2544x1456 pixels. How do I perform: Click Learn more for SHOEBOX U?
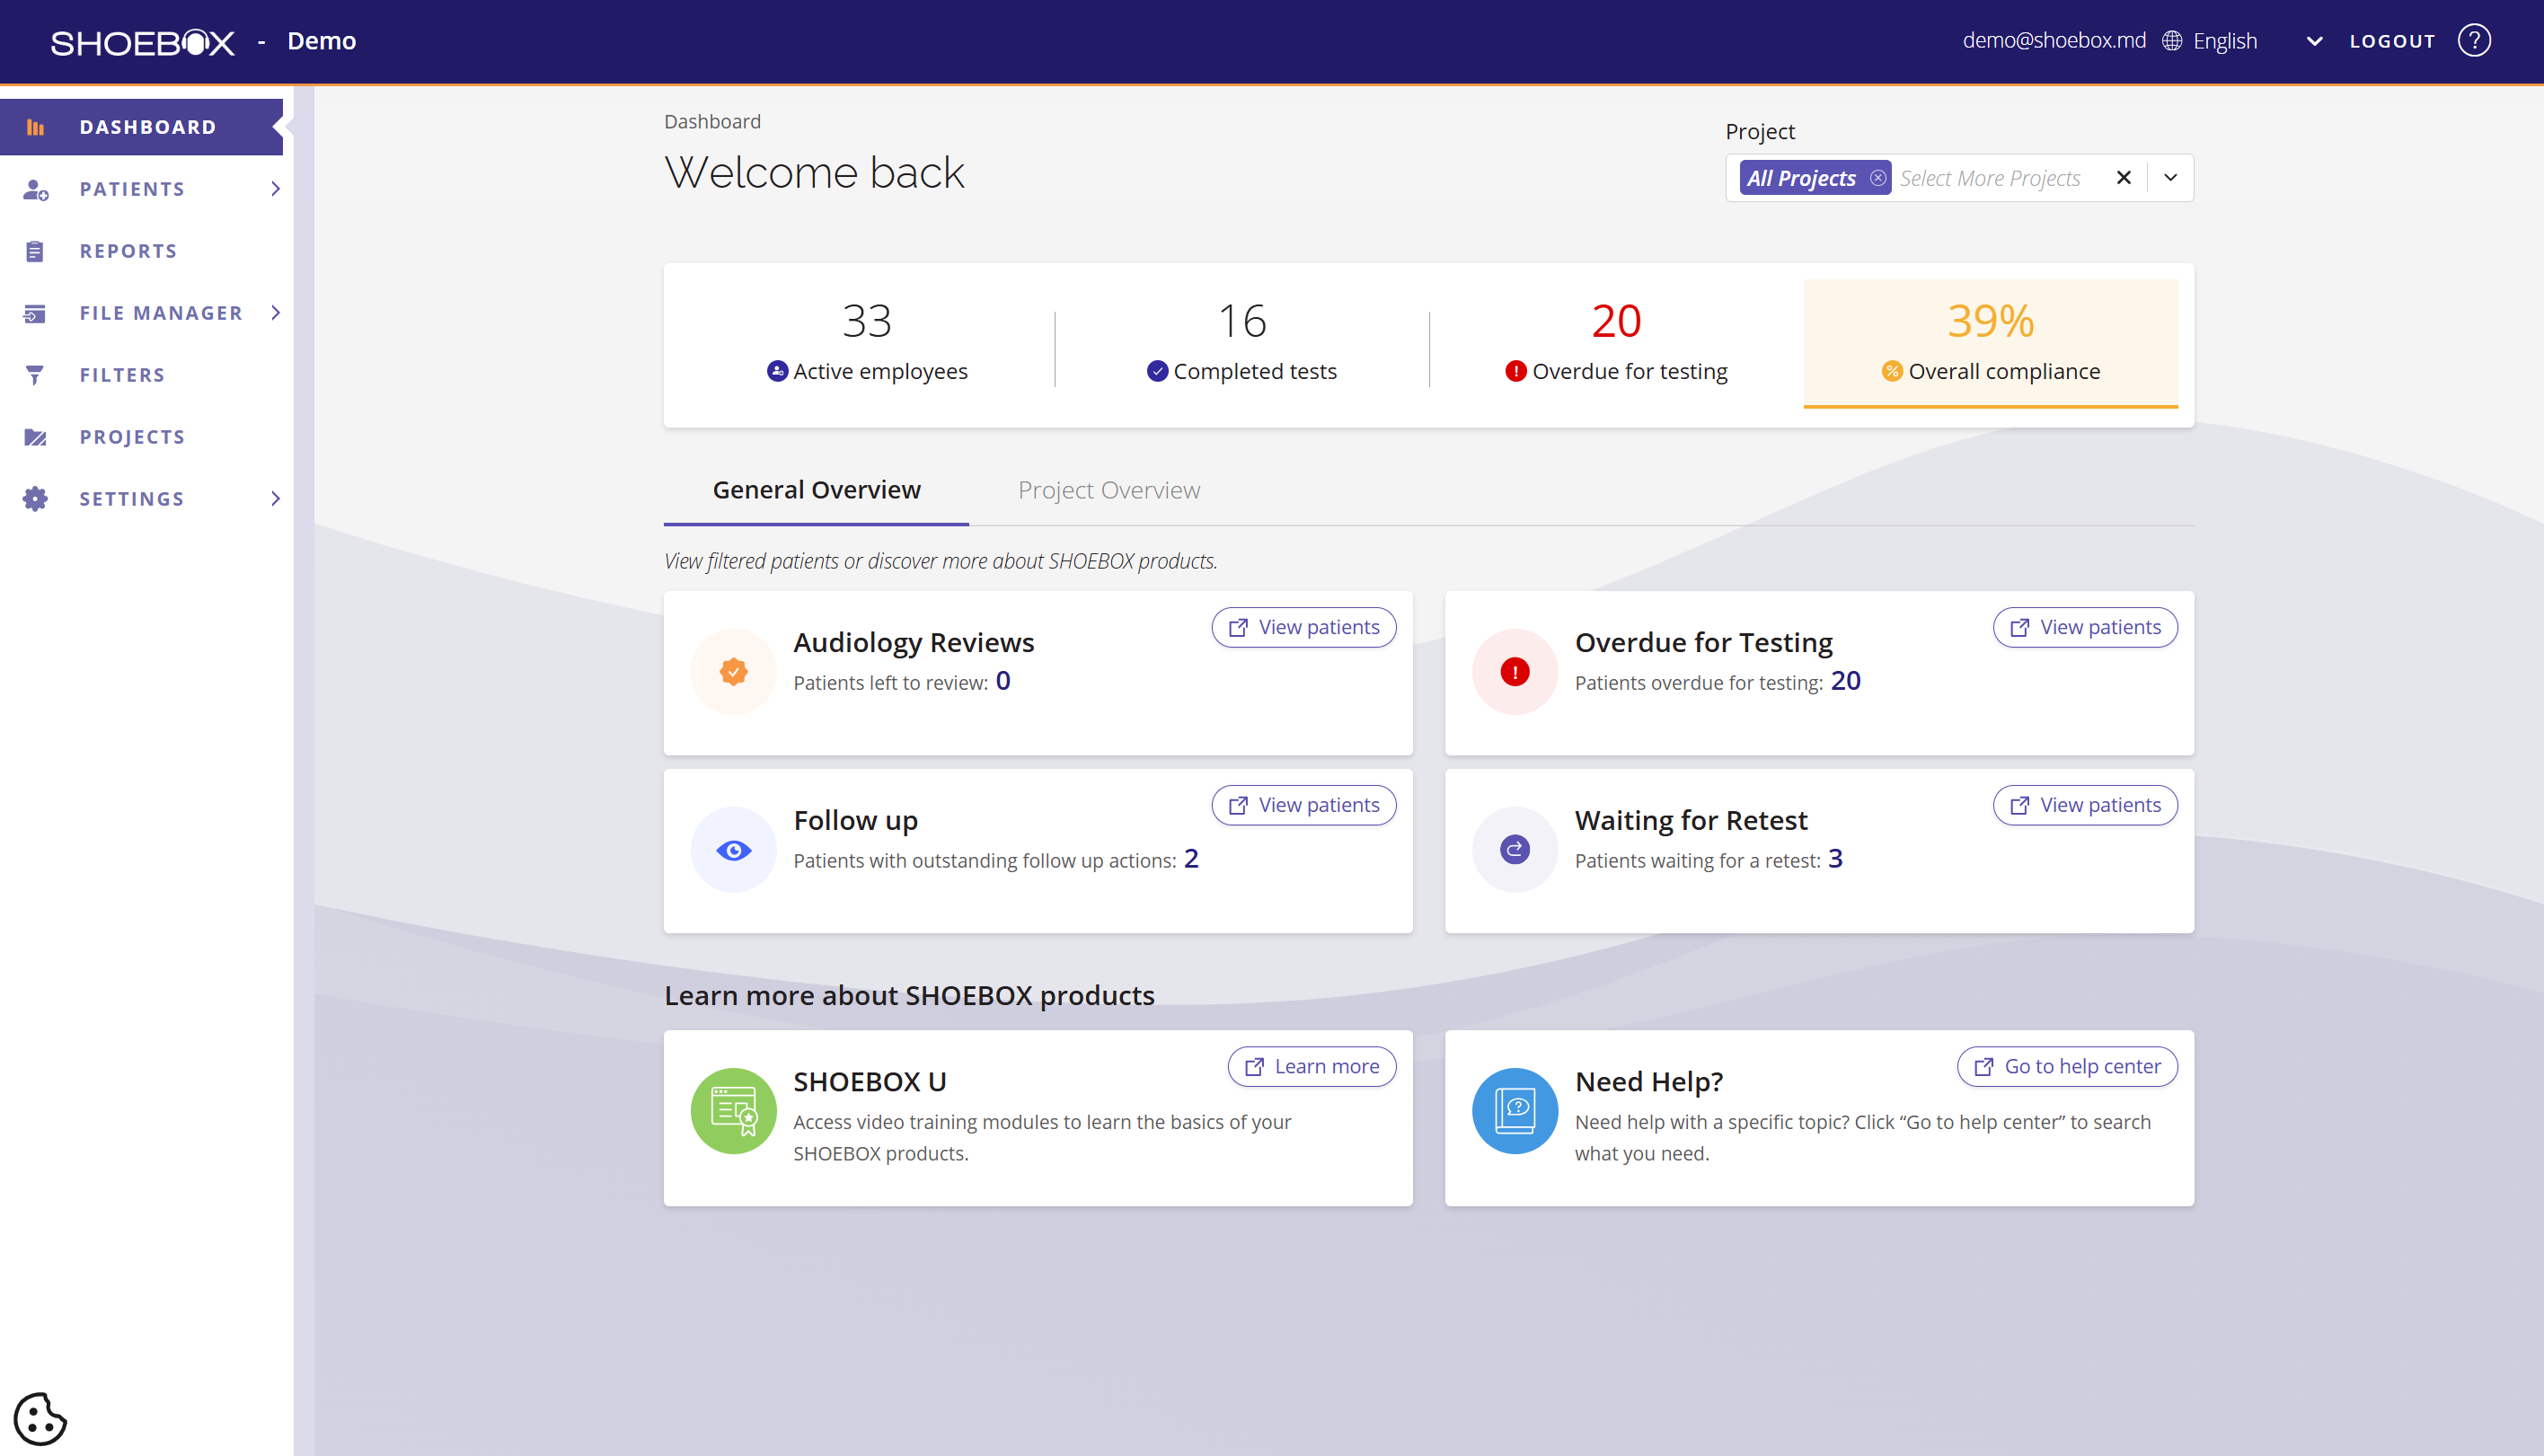click(x=1311, y=1066)
